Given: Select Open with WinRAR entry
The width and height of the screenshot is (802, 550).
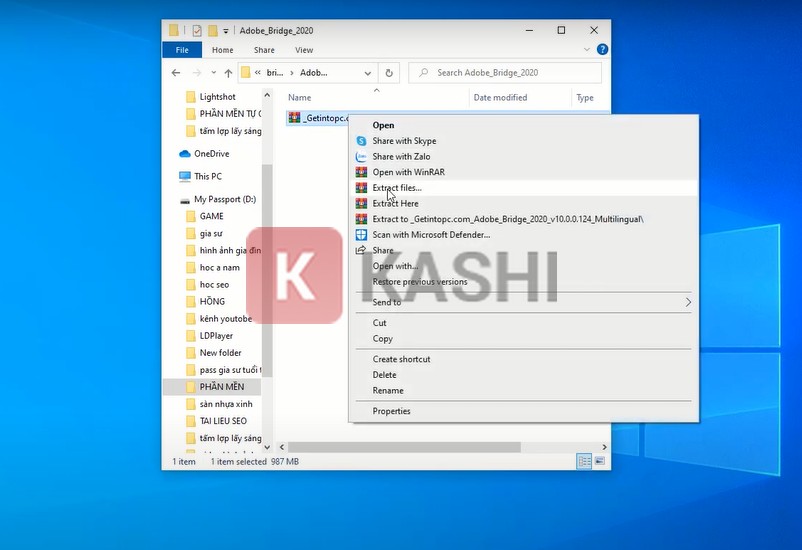Looking at the screenshot, I should click(524, 172).
